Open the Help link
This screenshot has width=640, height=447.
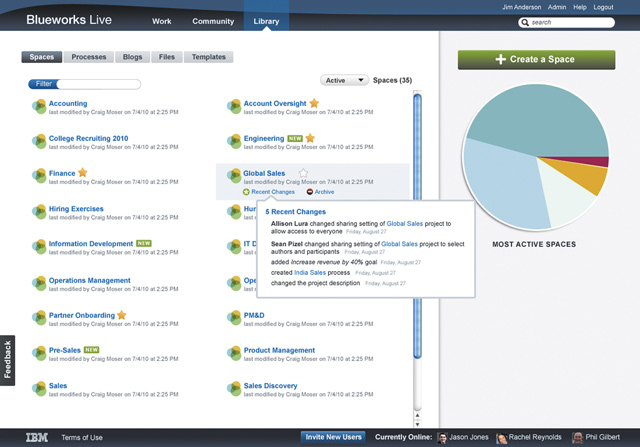(x=580, y=7)
